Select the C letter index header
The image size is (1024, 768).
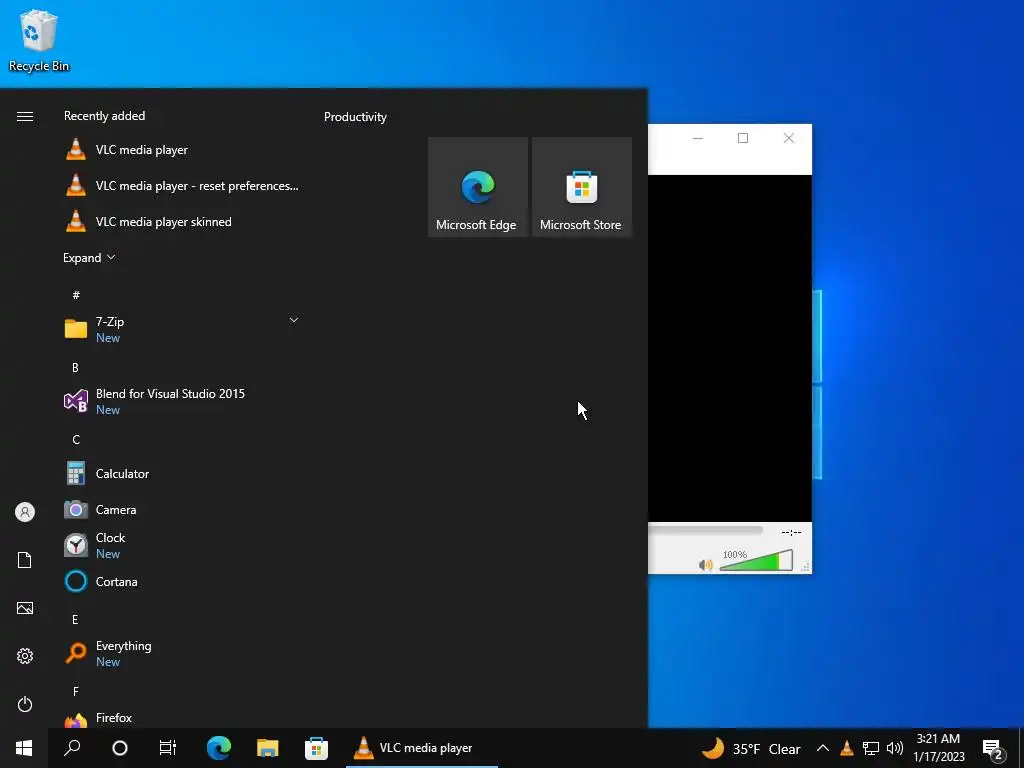(x=76, y=440)
